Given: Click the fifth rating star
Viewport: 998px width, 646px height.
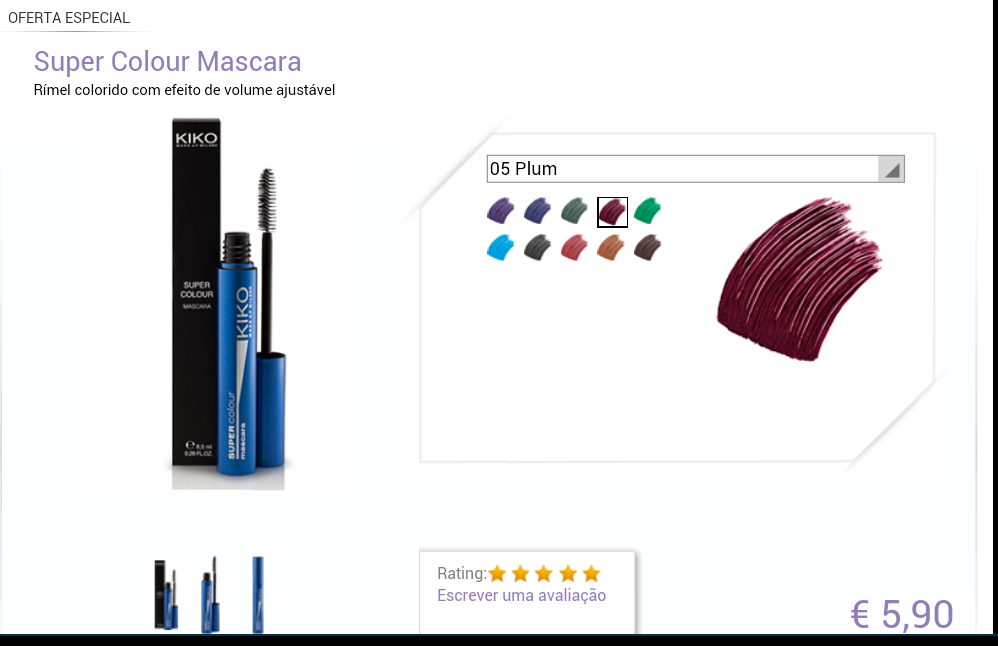Looking at the screenshot, I should 591,574.
